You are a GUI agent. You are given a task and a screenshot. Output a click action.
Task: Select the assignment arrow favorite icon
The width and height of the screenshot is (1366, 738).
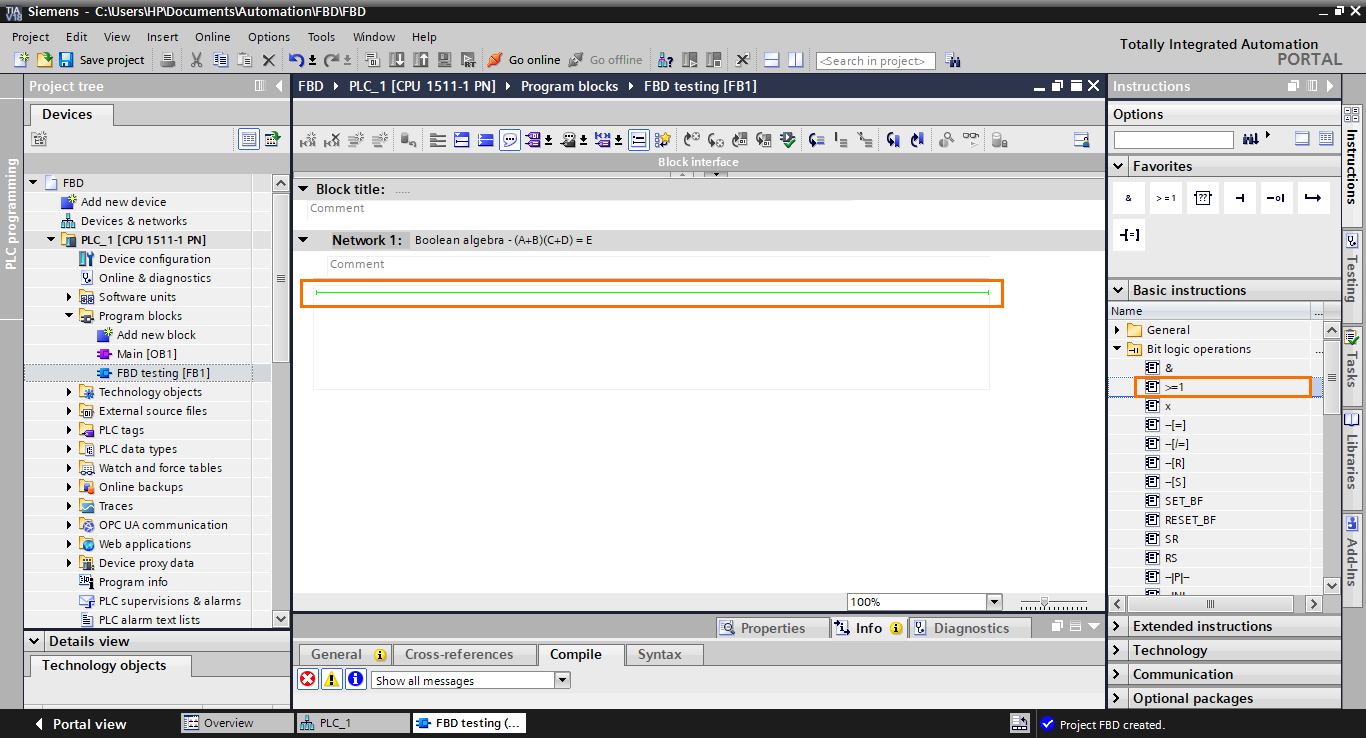coord(1313,197)
